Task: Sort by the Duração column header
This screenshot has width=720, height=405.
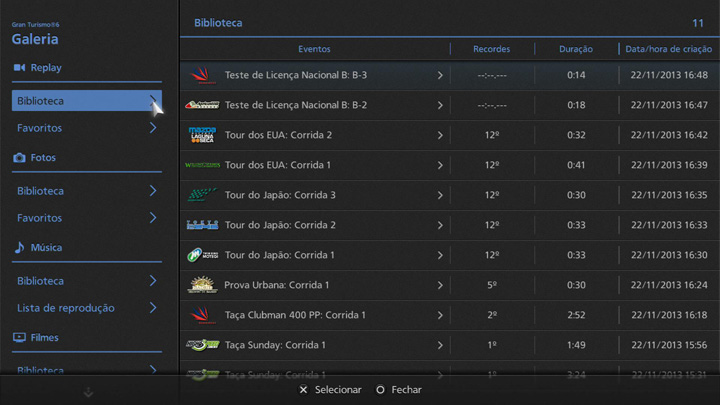Action: coord(576,49)
